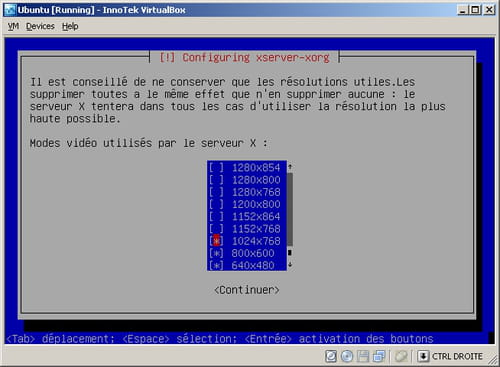This screenshot has height=367, width=500.
Task: Open the Help menu
Action: coord(70,26)
